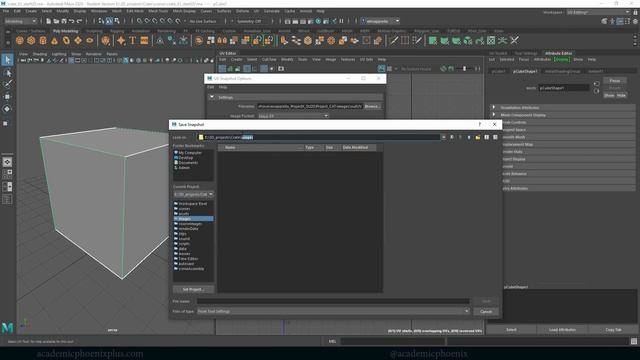Viewport: 640px width, 360px height.
Task: Click the polygon type T shelf icon
Action: (x=132, y=40)
